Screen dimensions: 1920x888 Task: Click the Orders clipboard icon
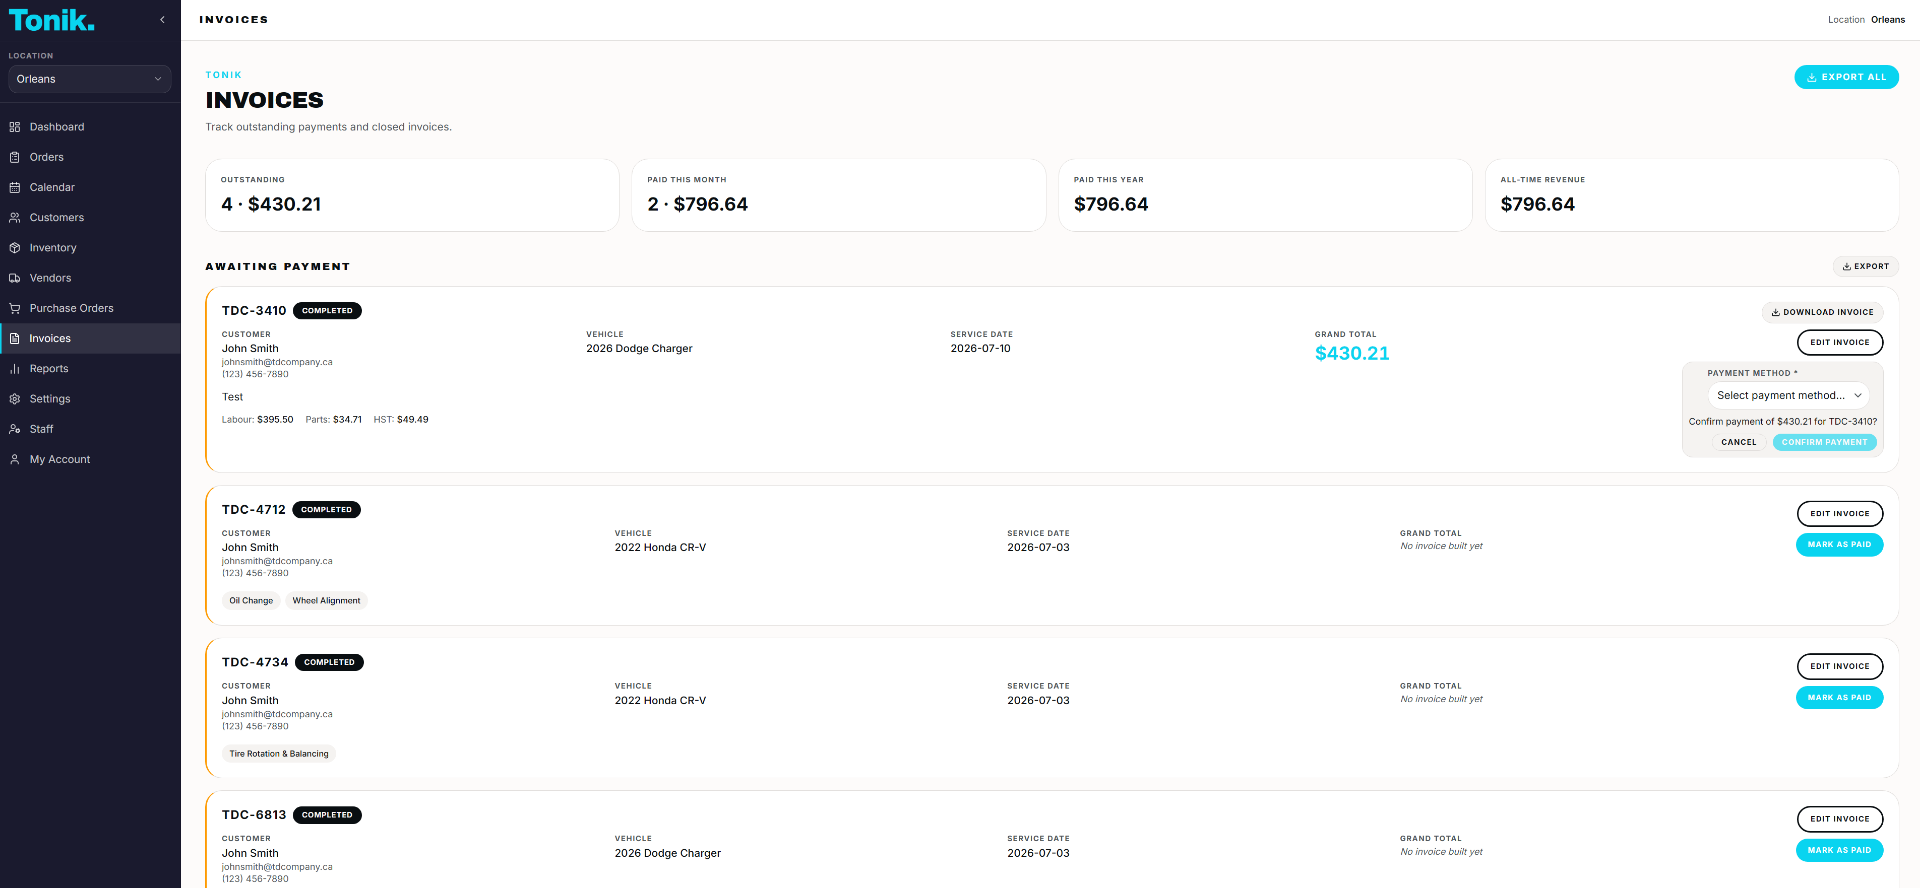click(x=15, y=157)
